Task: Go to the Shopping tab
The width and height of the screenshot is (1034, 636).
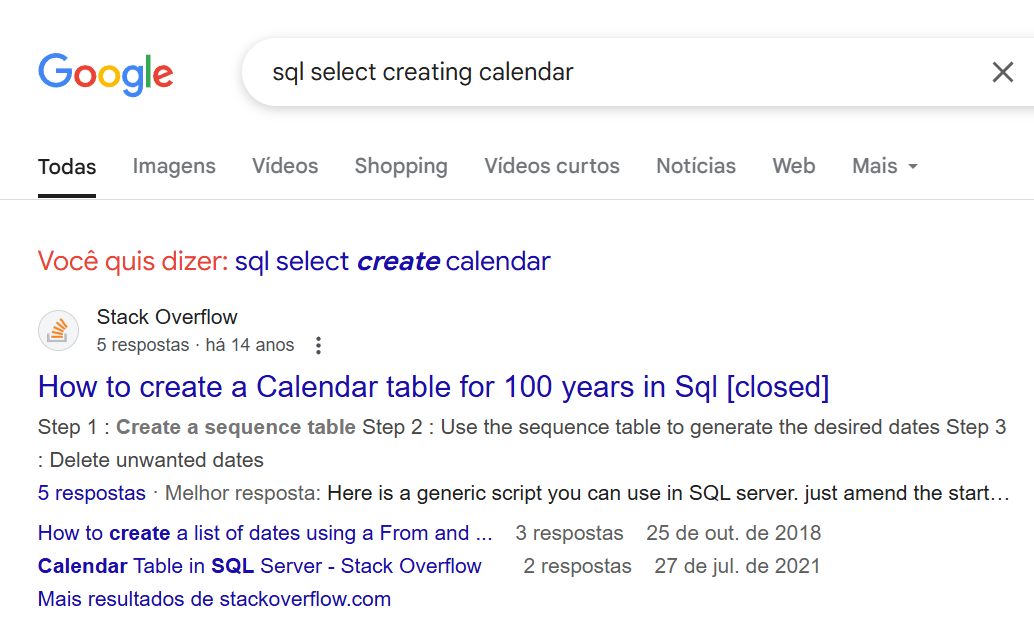Action: [x=401, y=166]
